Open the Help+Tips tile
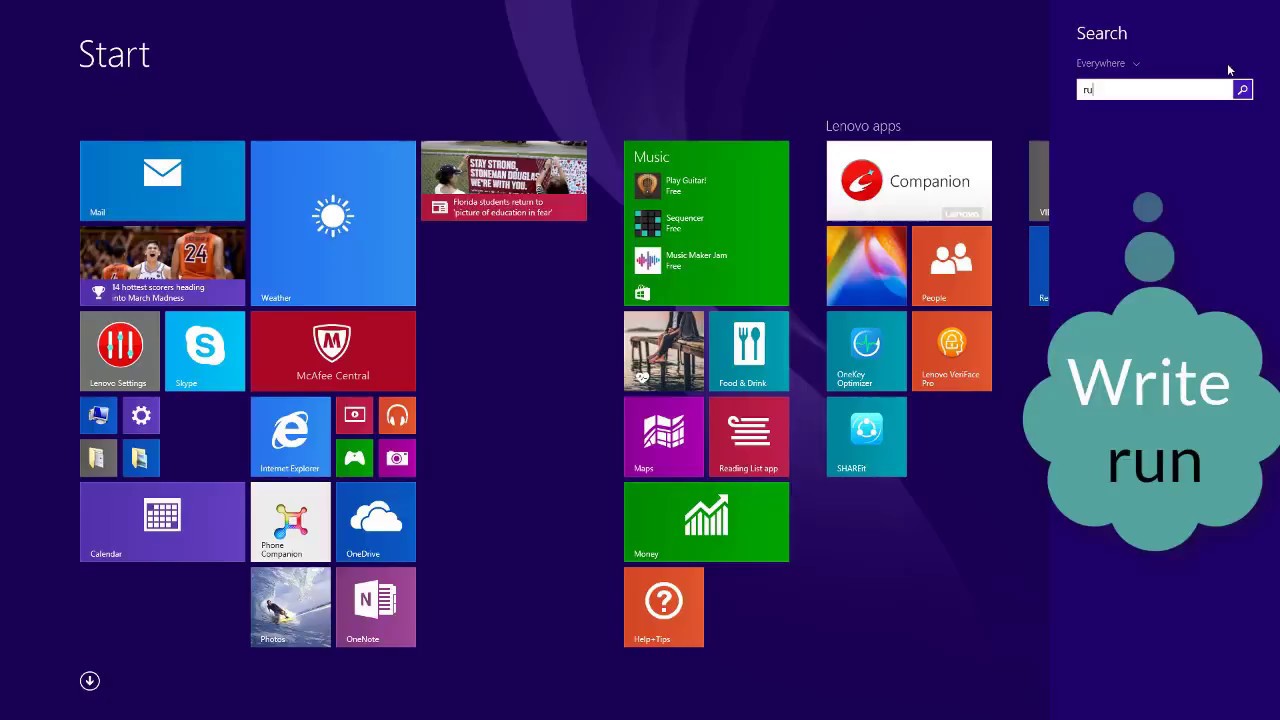This screenshot has height=720, width=1280. pyautogui.click(x=664, y=607)
